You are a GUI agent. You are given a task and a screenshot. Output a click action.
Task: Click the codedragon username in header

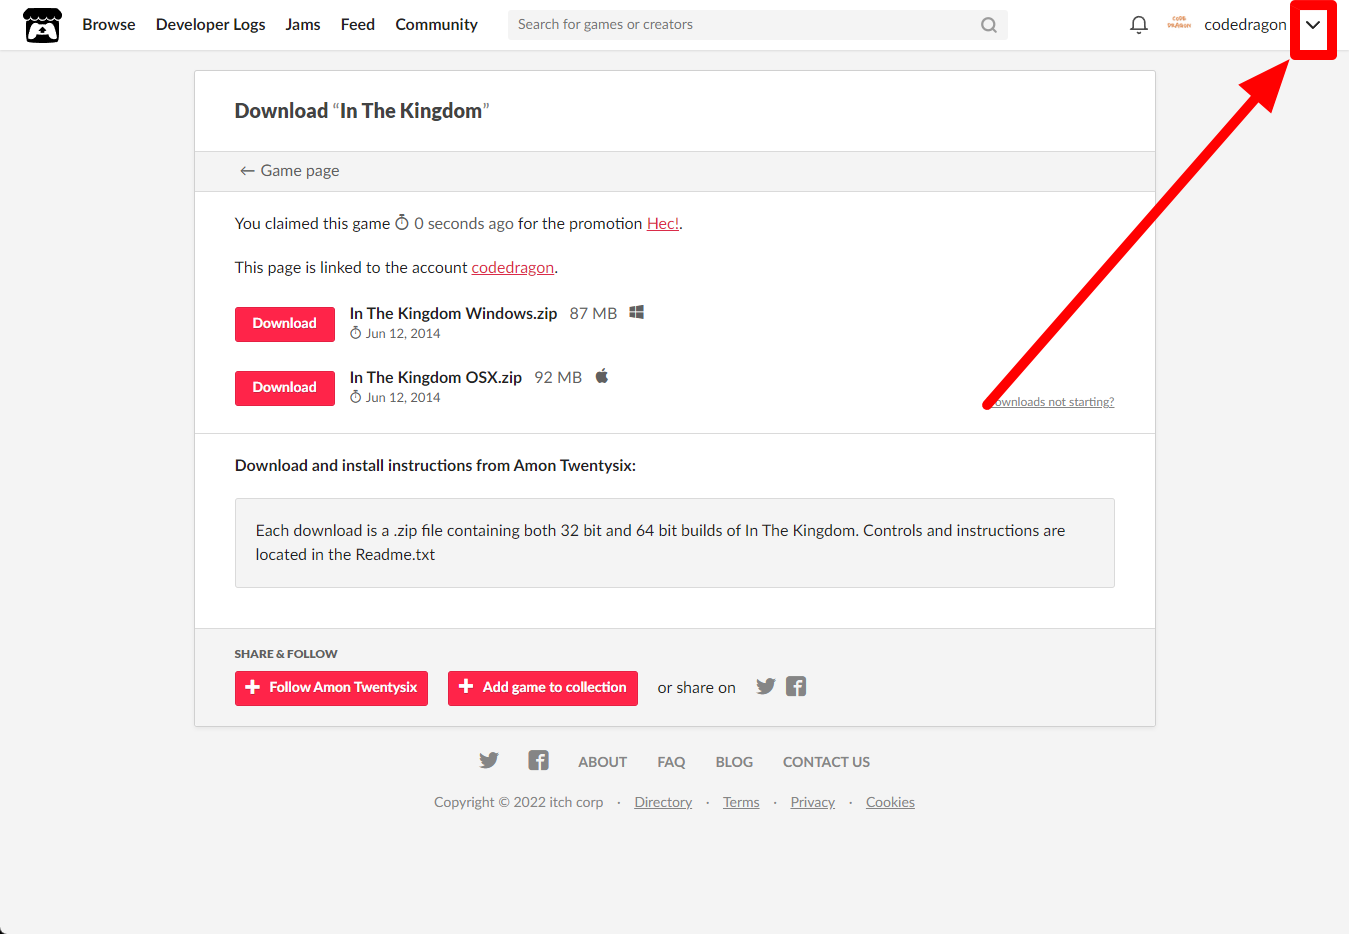pos(1245,25)
